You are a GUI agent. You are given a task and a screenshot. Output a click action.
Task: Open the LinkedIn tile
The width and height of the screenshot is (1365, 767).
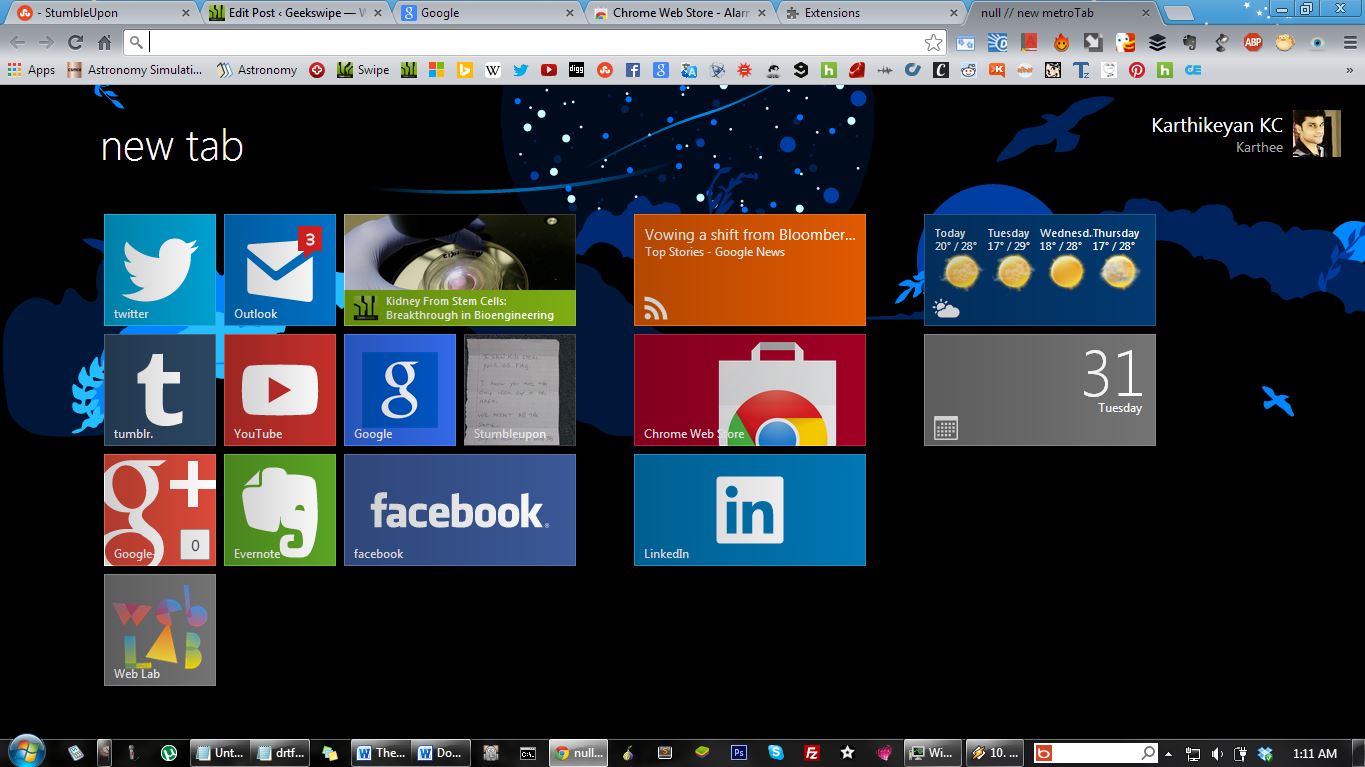750,510
